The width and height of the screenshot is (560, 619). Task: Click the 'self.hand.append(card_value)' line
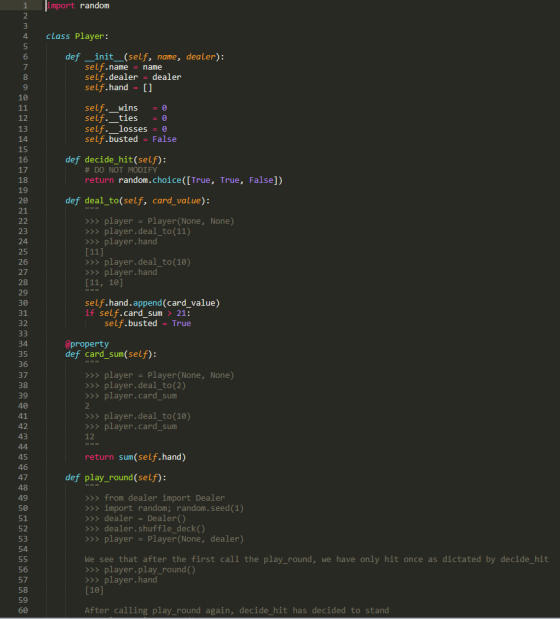pyautogui.click(x=152, y=303)
